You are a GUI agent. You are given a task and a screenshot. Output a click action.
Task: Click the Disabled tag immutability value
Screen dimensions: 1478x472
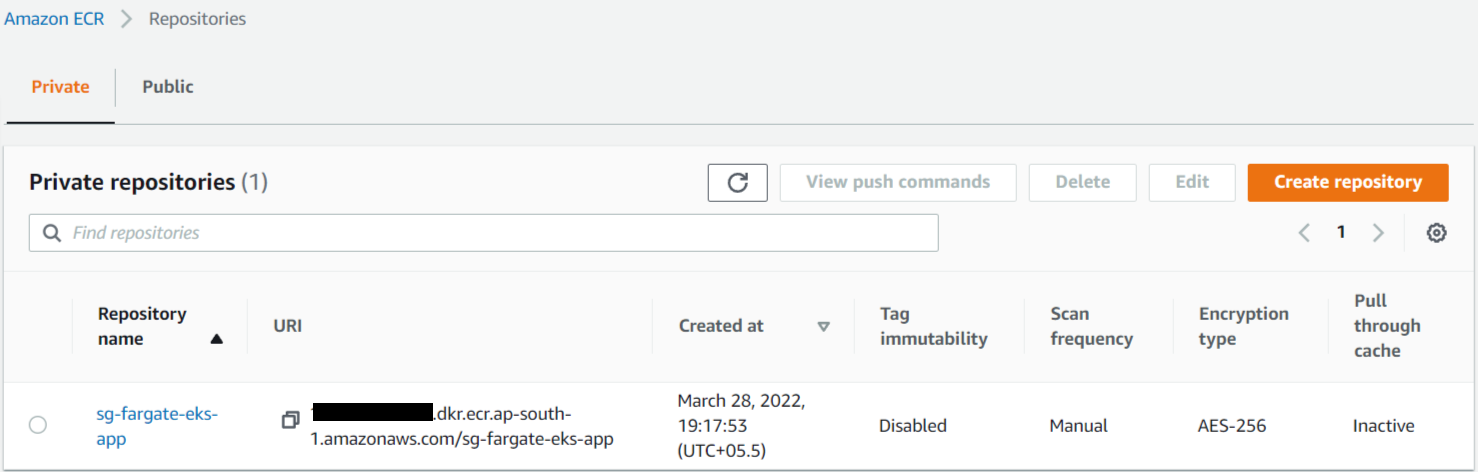pyautogui.click(x=912, y=426)
